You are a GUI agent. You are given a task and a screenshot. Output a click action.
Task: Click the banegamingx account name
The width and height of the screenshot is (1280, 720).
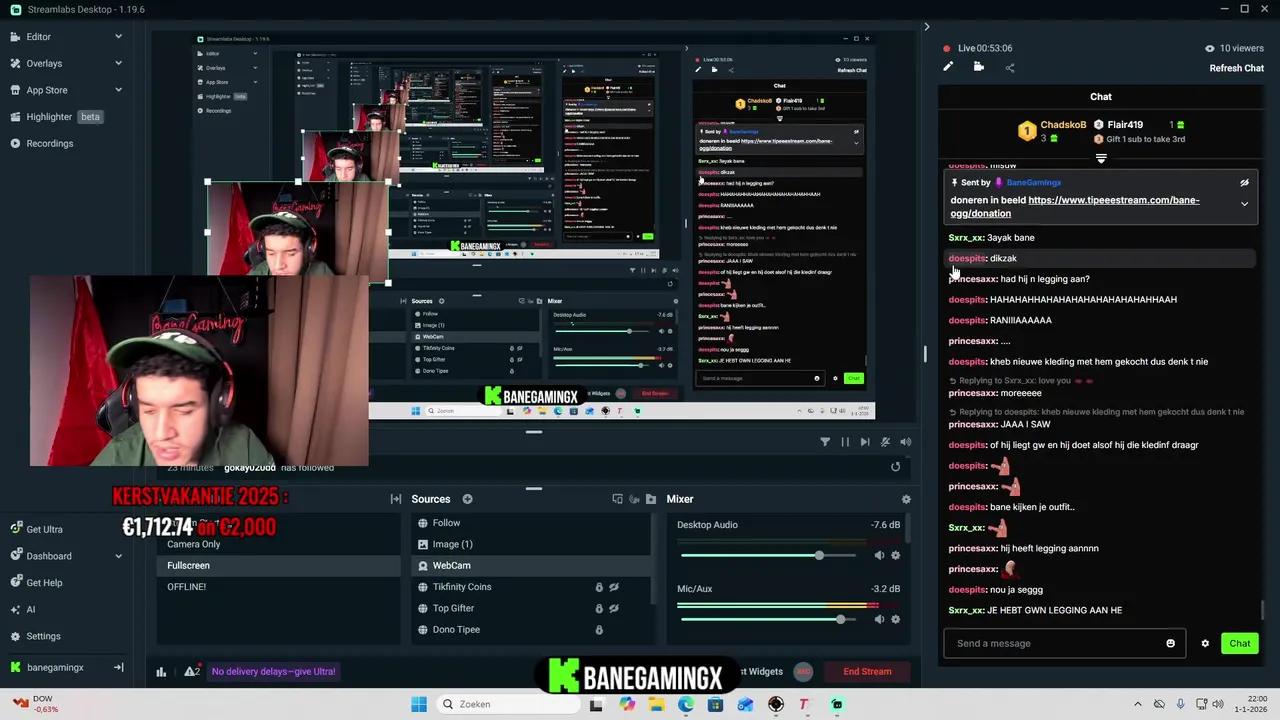tap(55, 667)
